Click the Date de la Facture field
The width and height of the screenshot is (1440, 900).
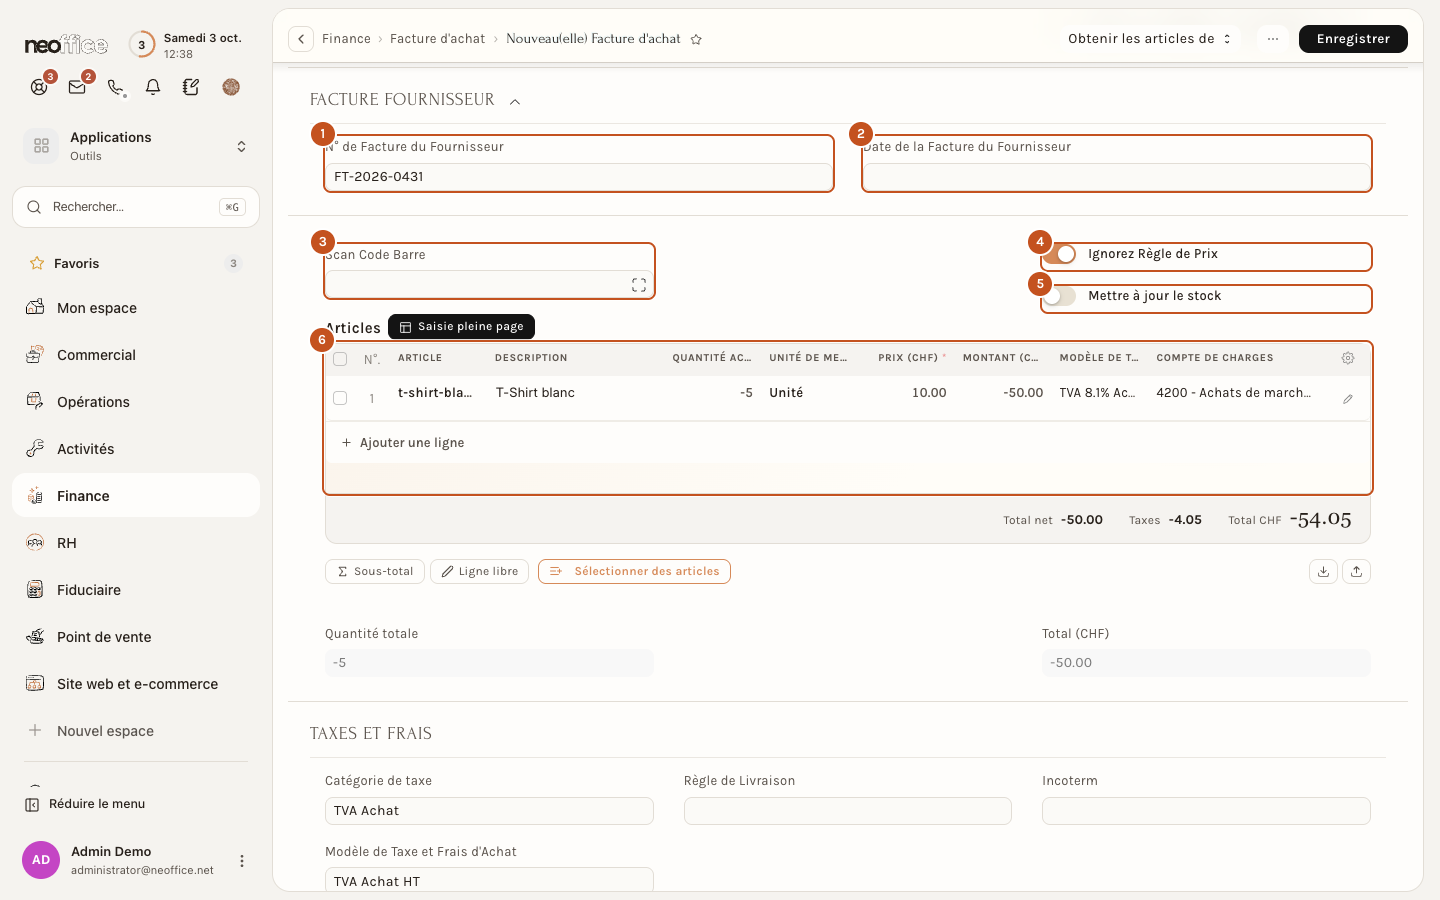(1116, 177)
